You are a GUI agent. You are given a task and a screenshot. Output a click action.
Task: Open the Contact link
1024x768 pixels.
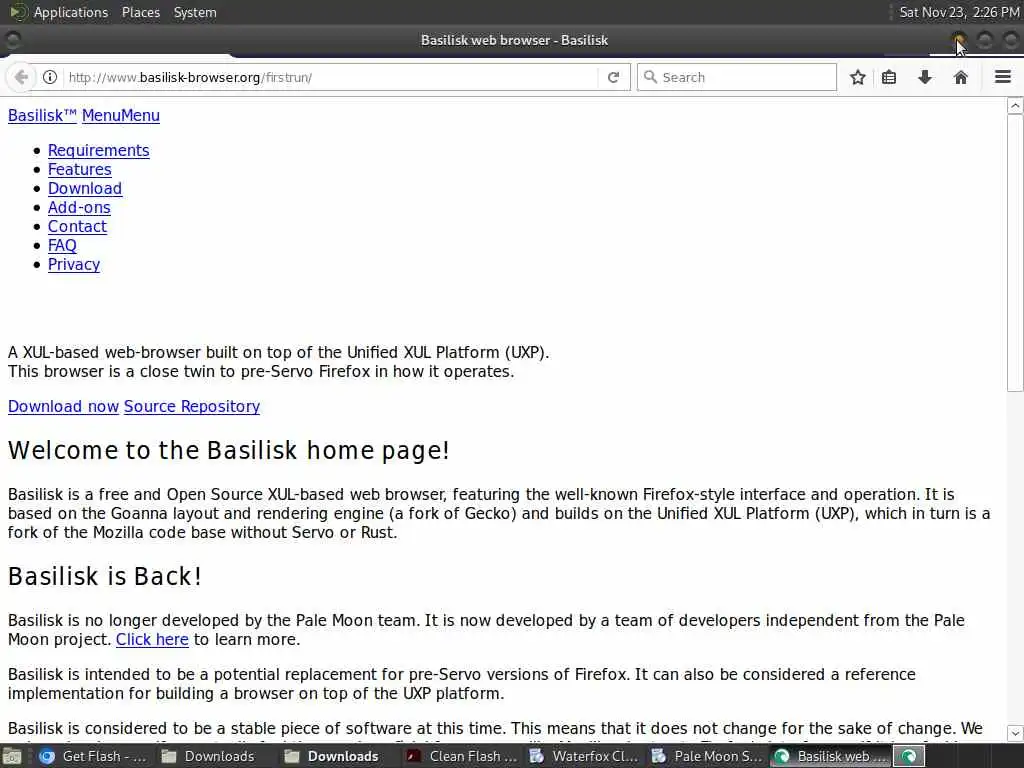click(x=77, y=226)
